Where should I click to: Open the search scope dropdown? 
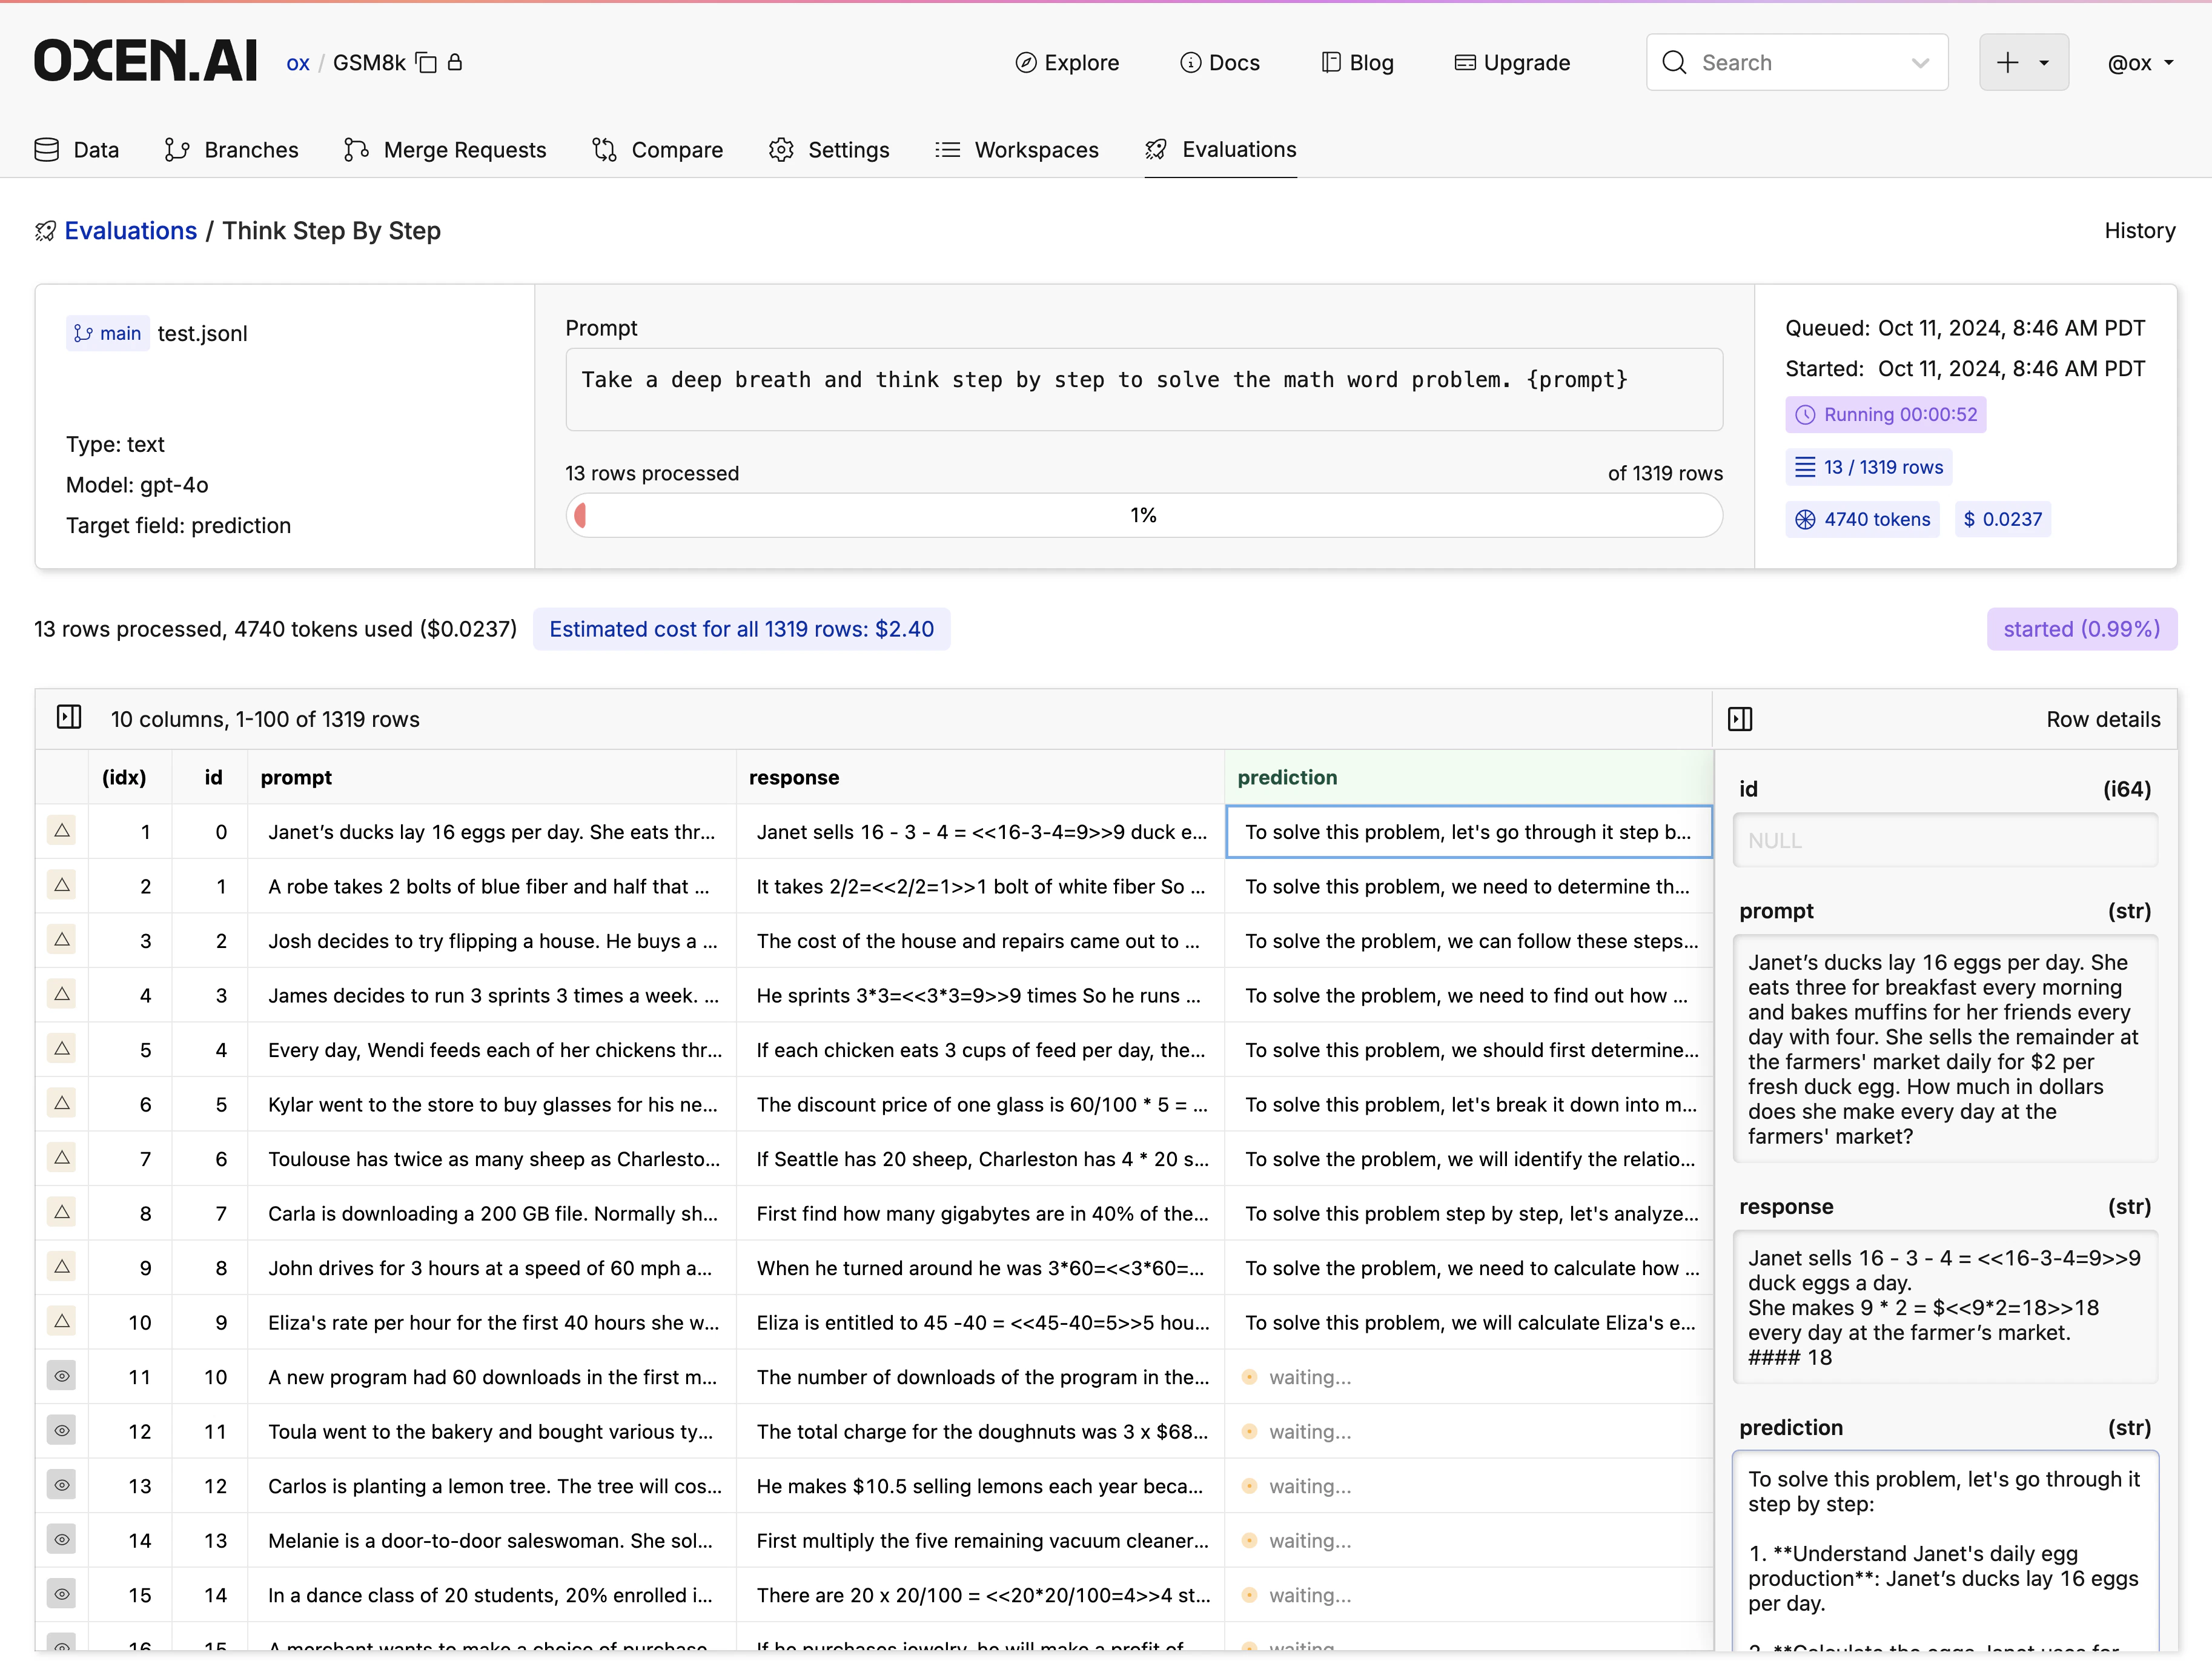click(x=1922, y=62)
